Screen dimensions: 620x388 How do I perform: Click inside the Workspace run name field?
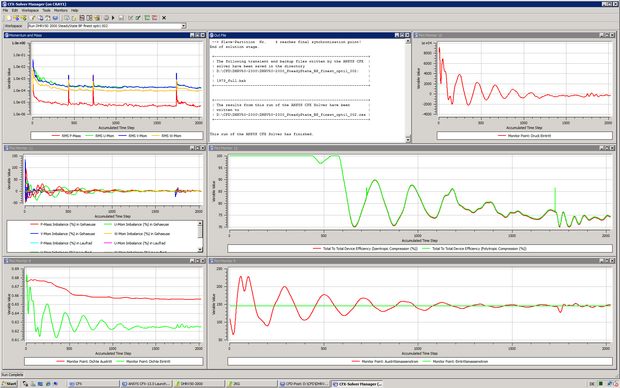pyautogui.click(x=104, y=26)
